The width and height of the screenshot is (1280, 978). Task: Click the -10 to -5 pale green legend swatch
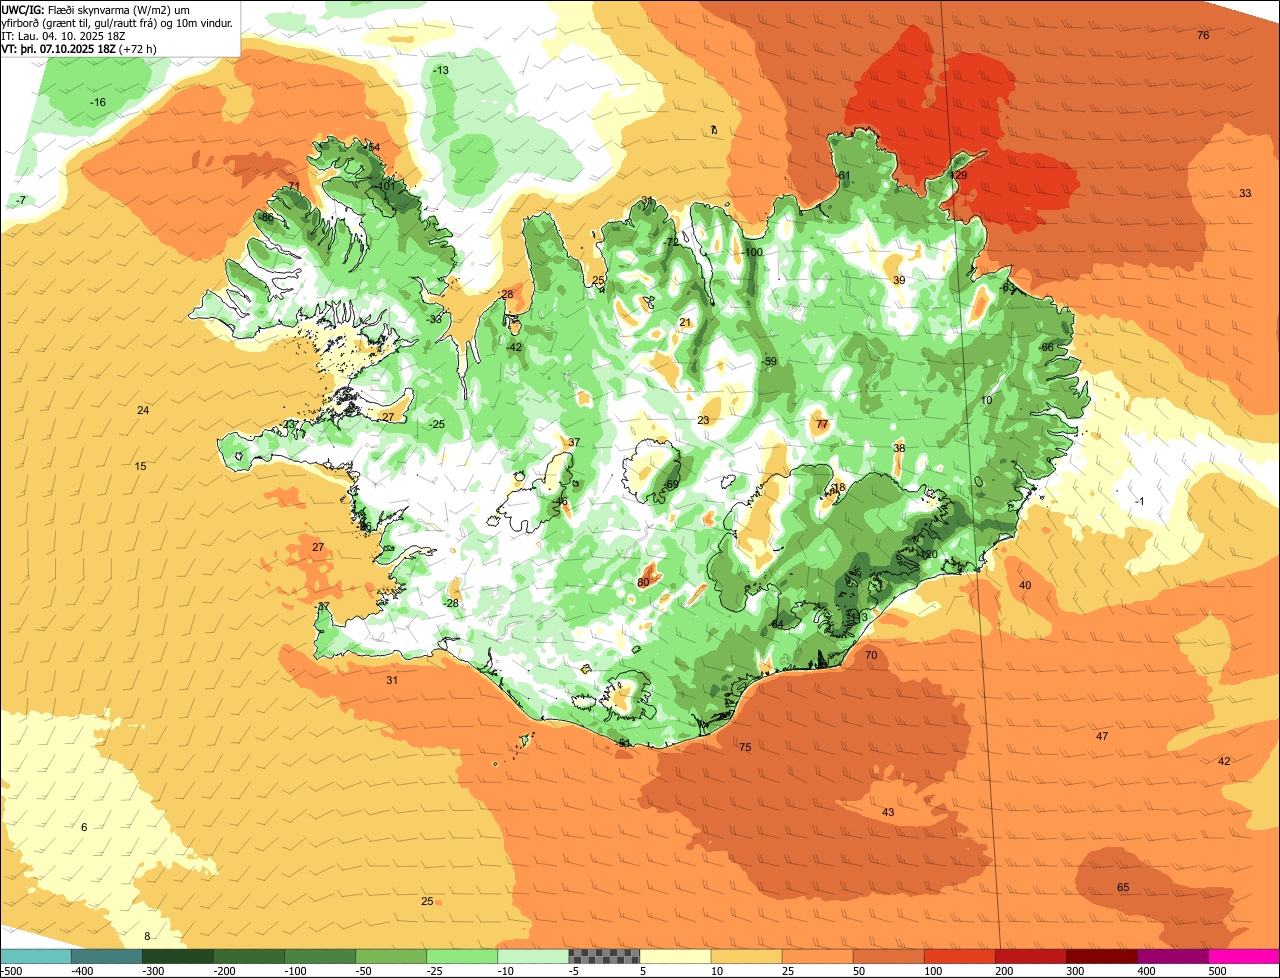pos(533,956)
